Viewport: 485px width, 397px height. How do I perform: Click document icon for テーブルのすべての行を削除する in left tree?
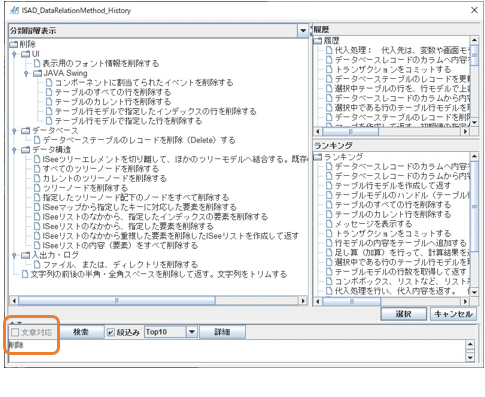(49, 92)
